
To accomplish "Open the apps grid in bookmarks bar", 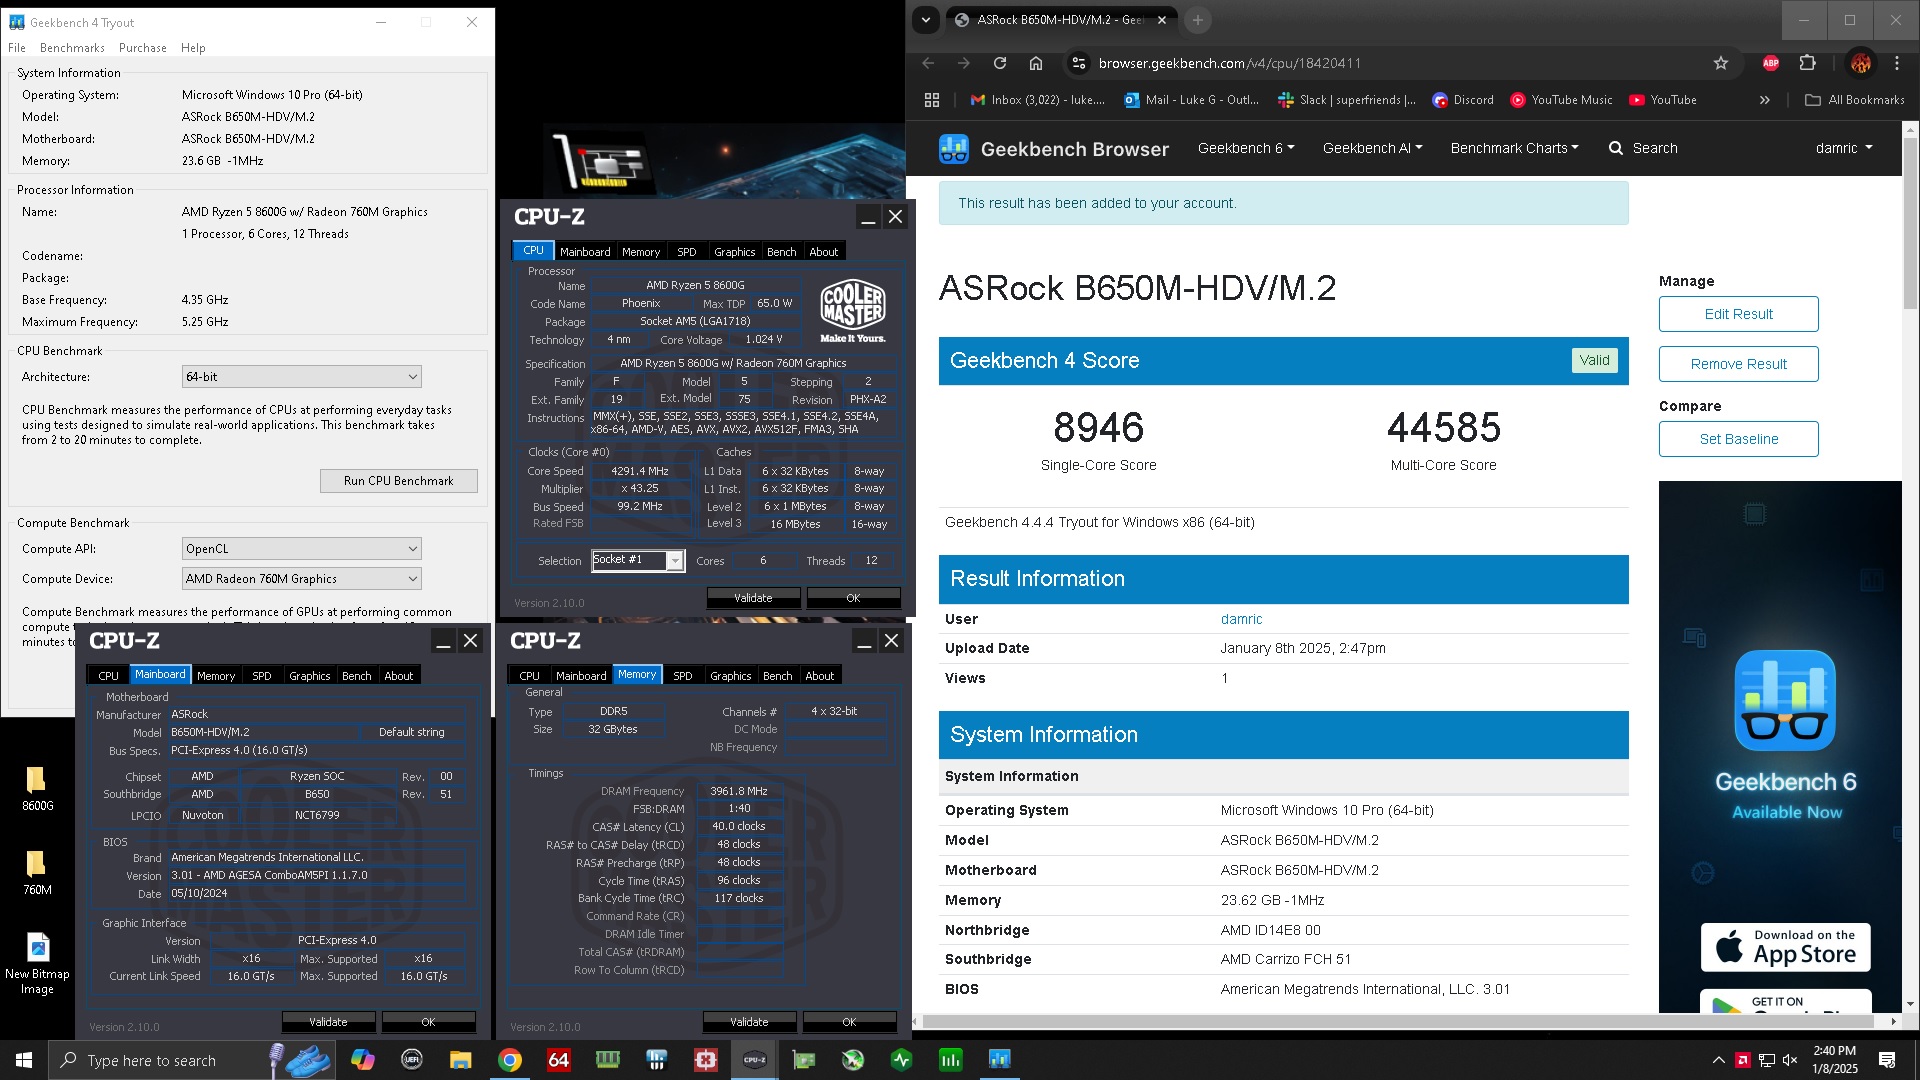I will pyautogui.click(x=932, y=100).
